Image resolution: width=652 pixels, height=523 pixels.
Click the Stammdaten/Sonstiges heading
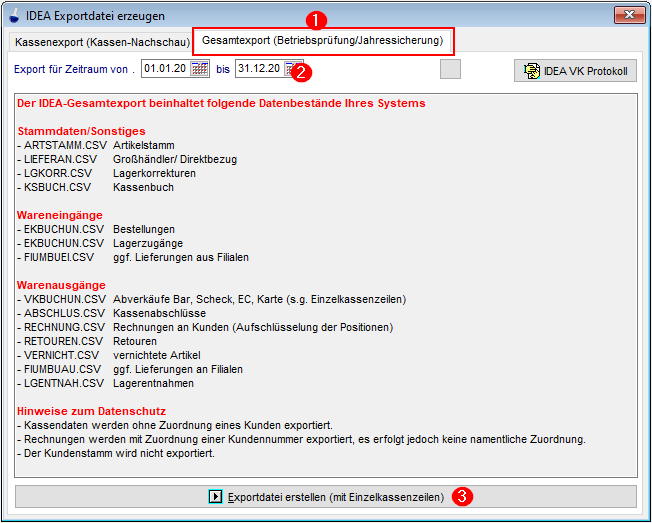(x=82, y=131)
